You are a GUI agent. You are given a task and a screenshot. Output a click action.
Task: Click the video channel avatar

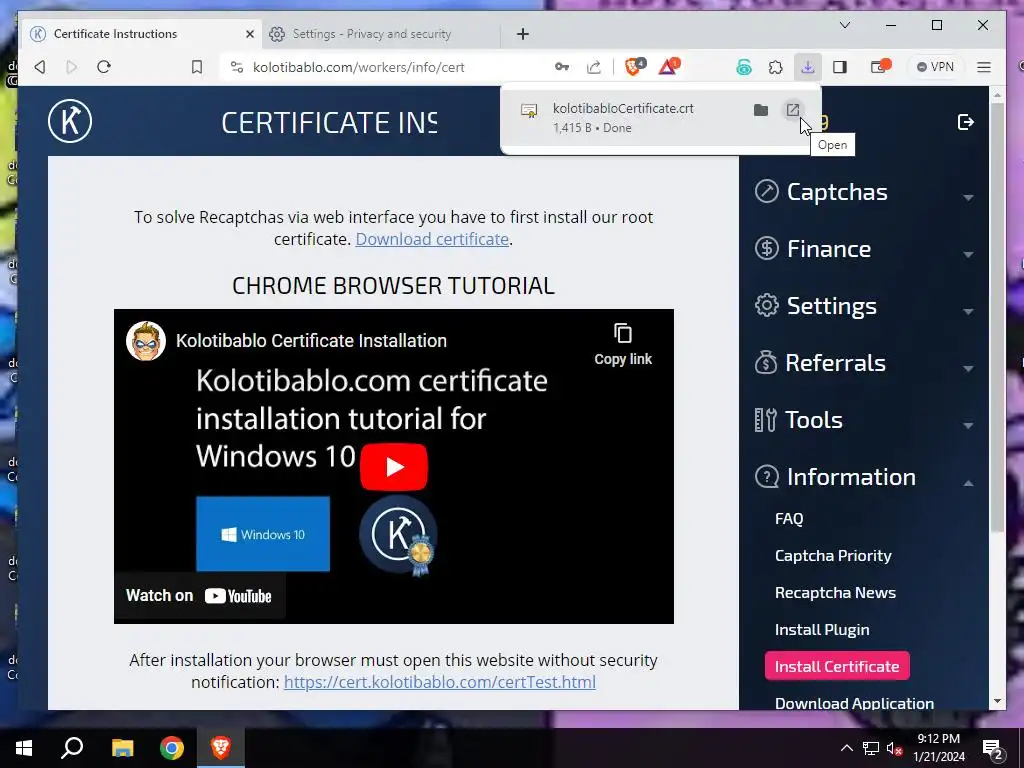click(x=146, y=340)
